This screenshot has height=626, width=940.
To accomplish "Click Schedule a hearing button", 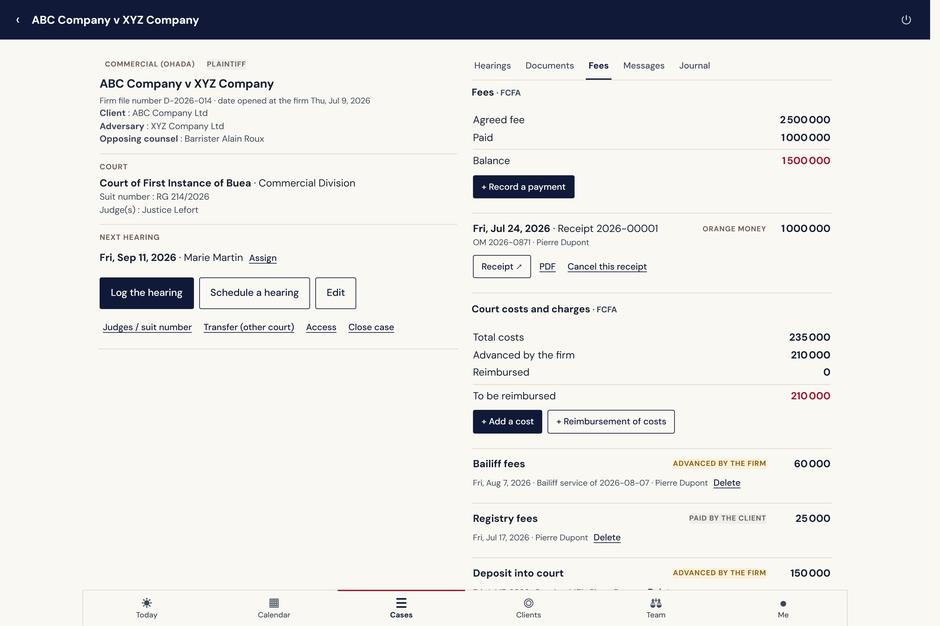I will pos(254,293).
